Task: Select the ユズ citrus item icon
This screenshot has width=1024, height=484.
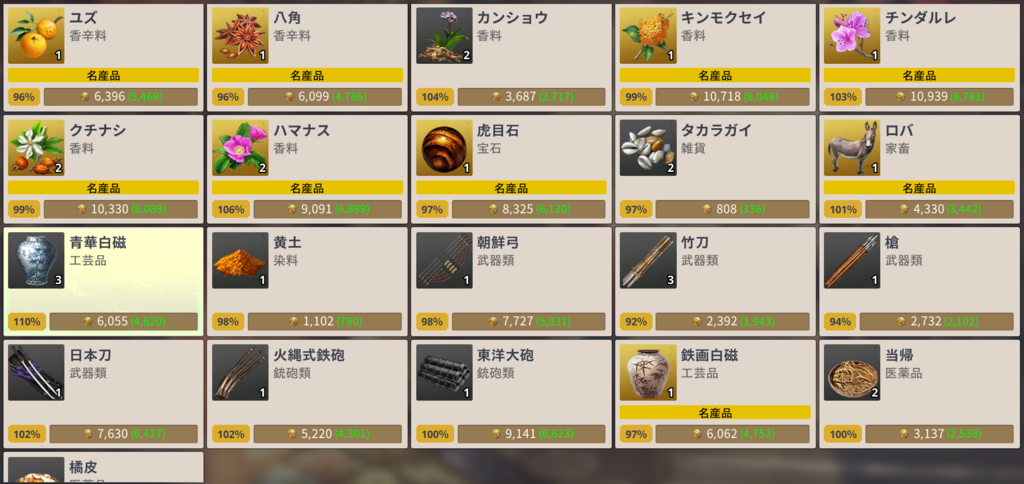Action: (36, 35)
